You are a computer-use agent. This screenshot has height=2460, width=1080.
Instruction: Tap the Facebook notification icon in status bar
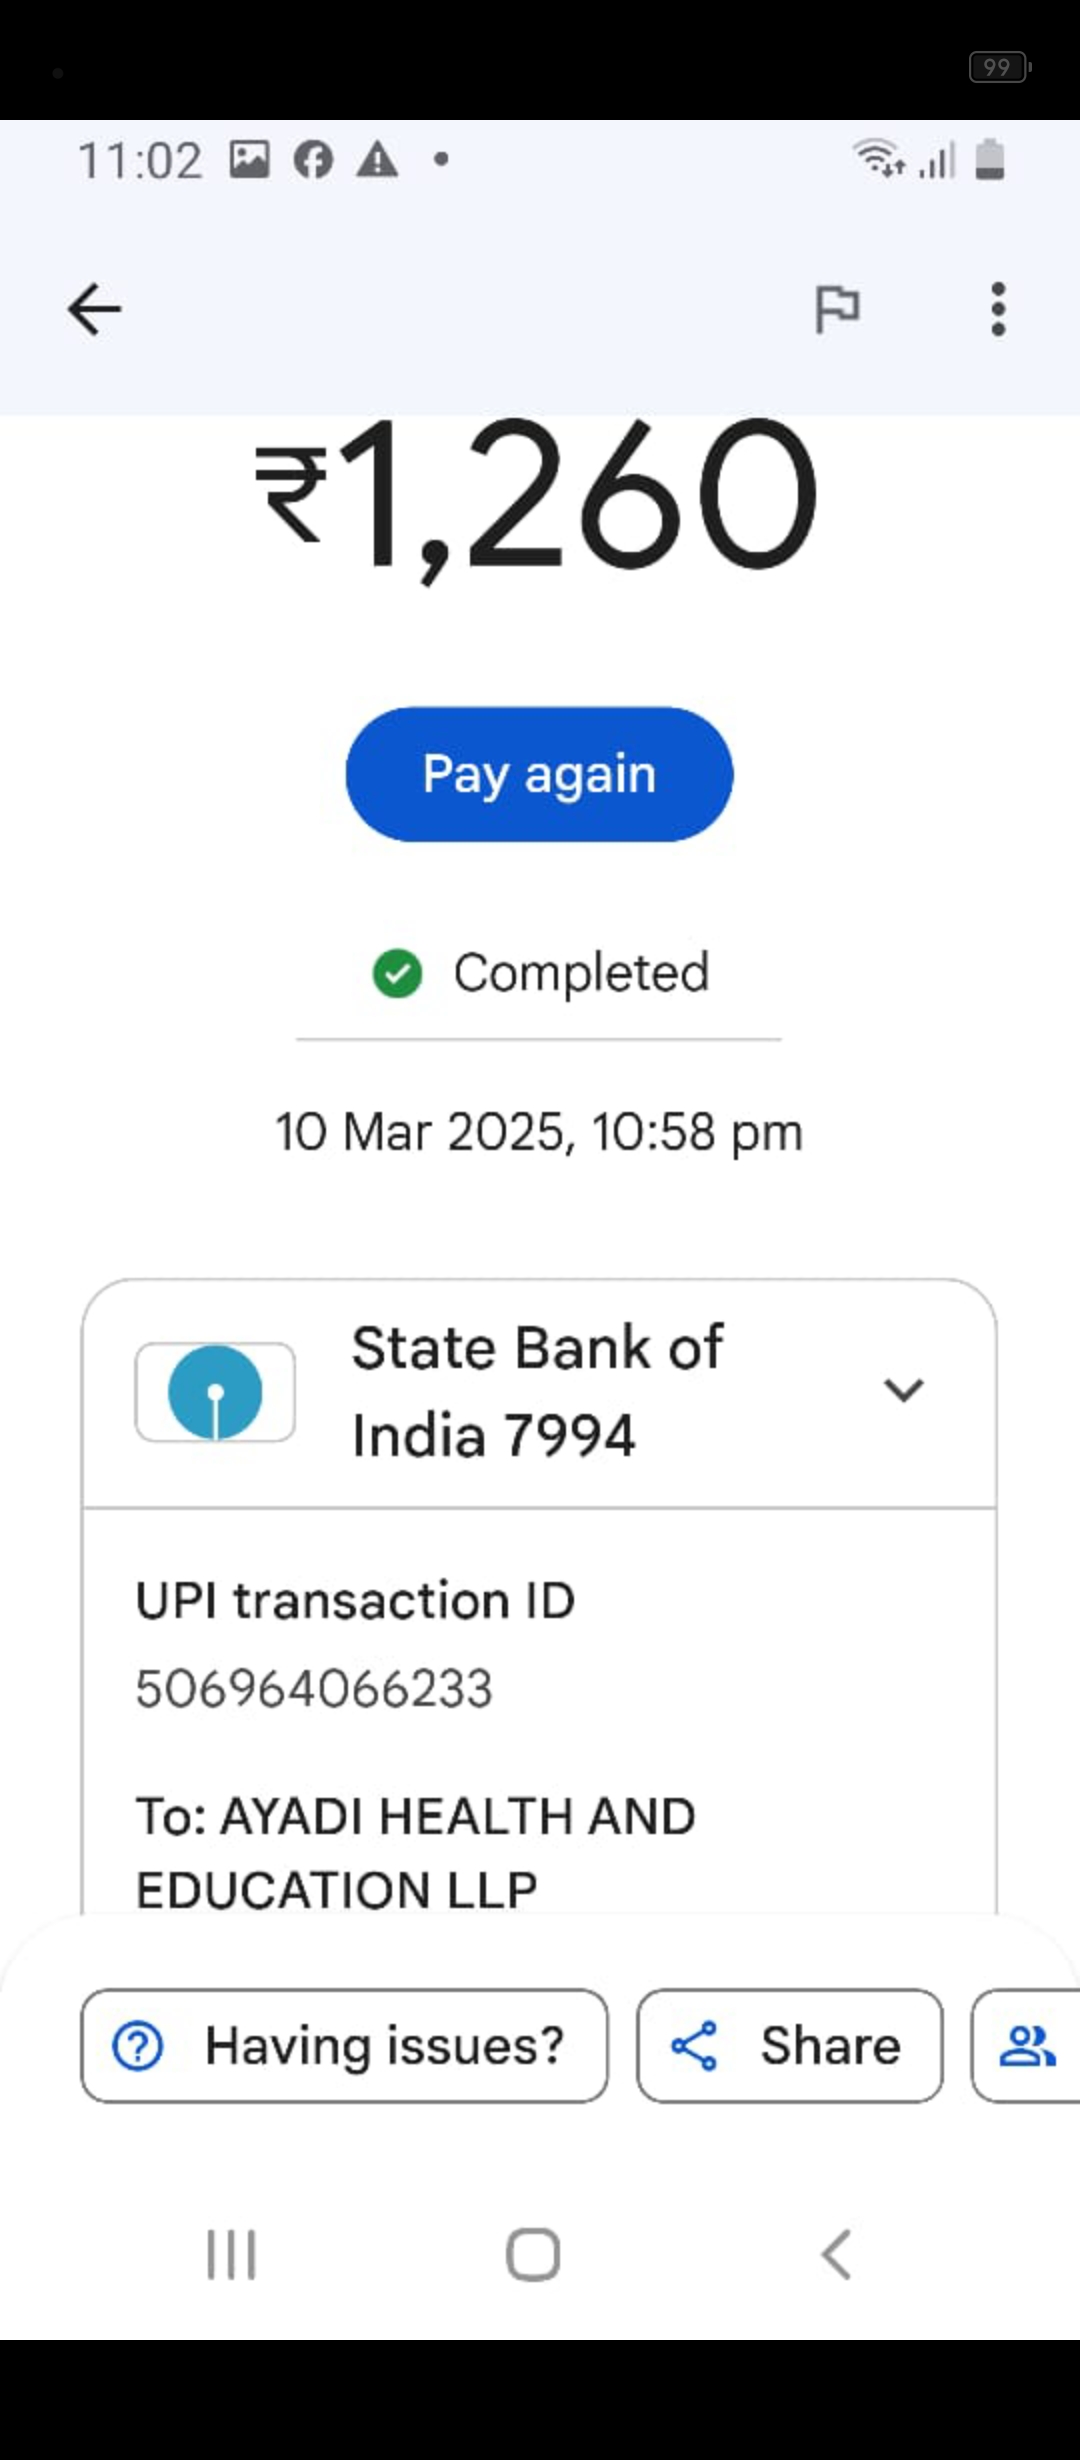click(x=313, y=160)
